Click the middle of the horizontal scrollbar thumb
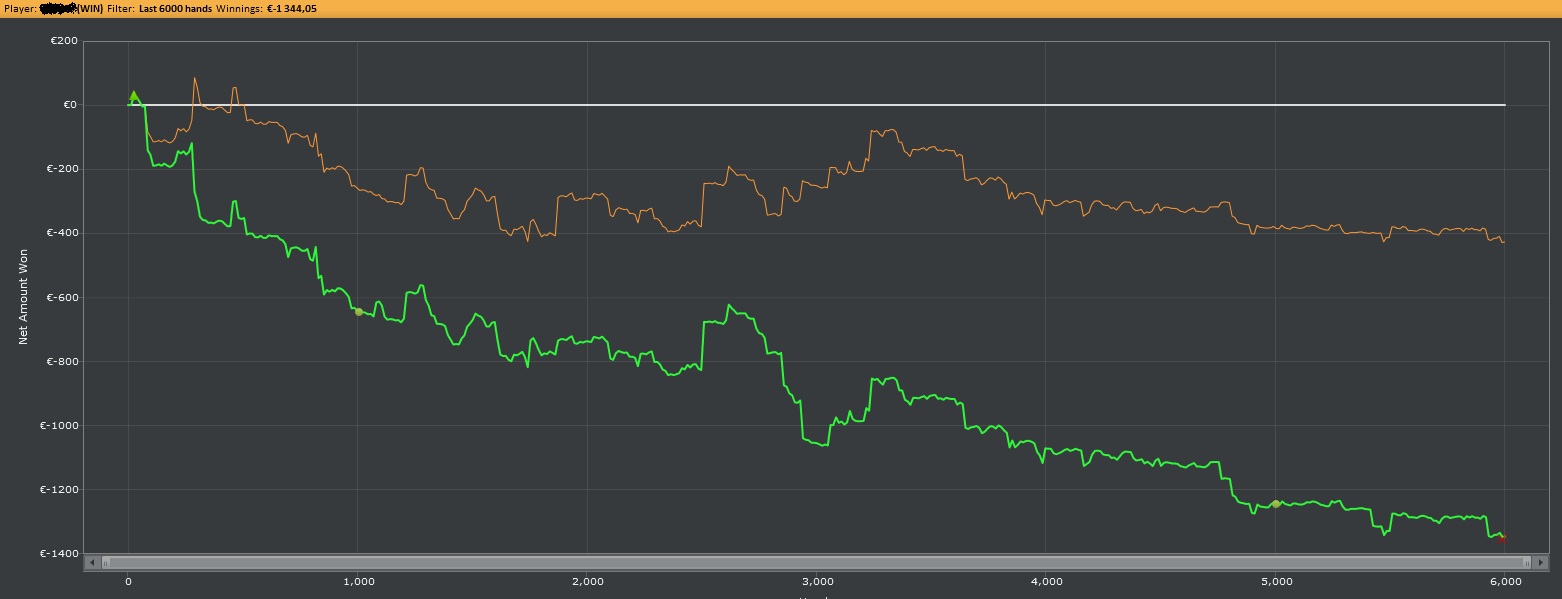This screenshot has height=599, width=1562. coord(816,563)
